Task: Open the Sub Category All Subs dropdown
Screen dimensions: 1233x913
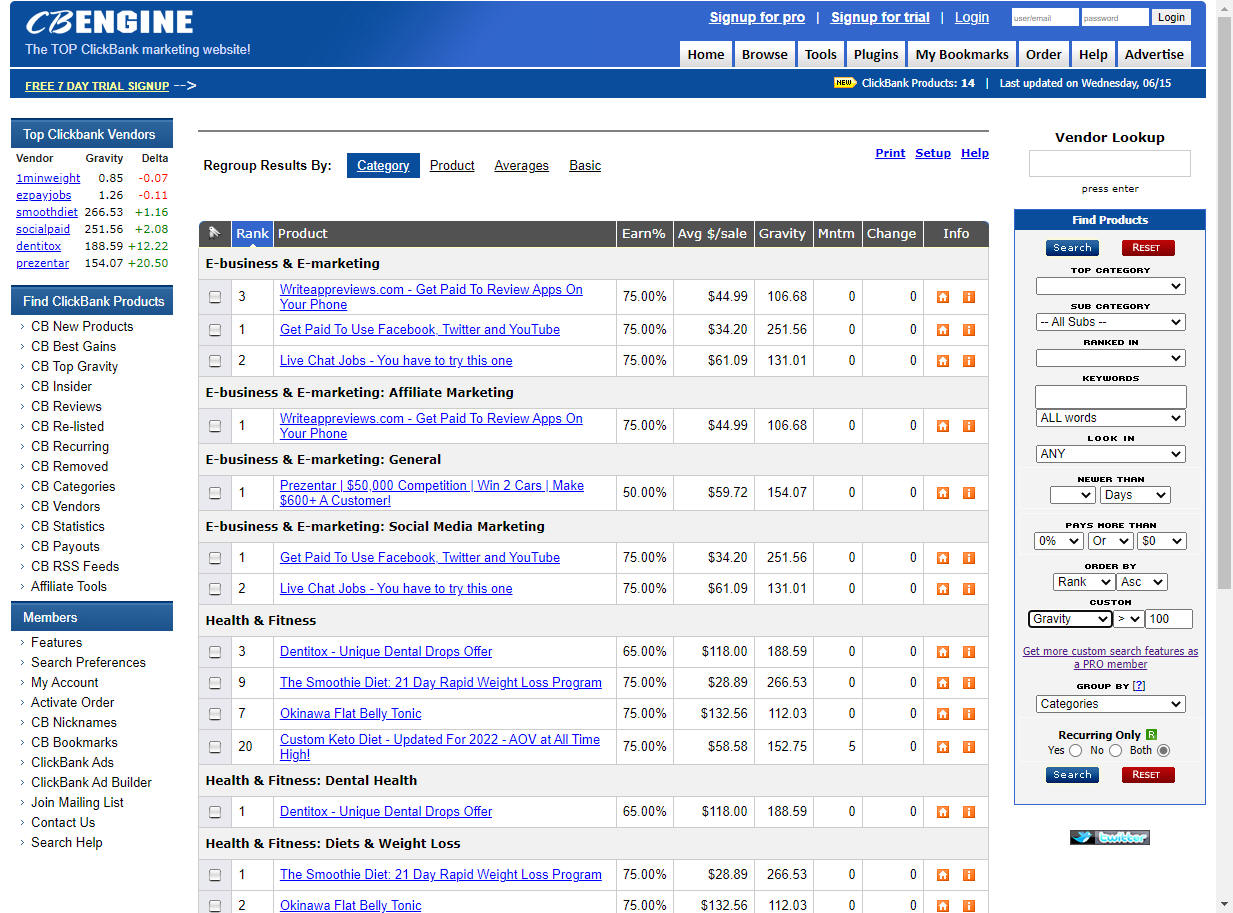Action: [x=1110, y=322]
